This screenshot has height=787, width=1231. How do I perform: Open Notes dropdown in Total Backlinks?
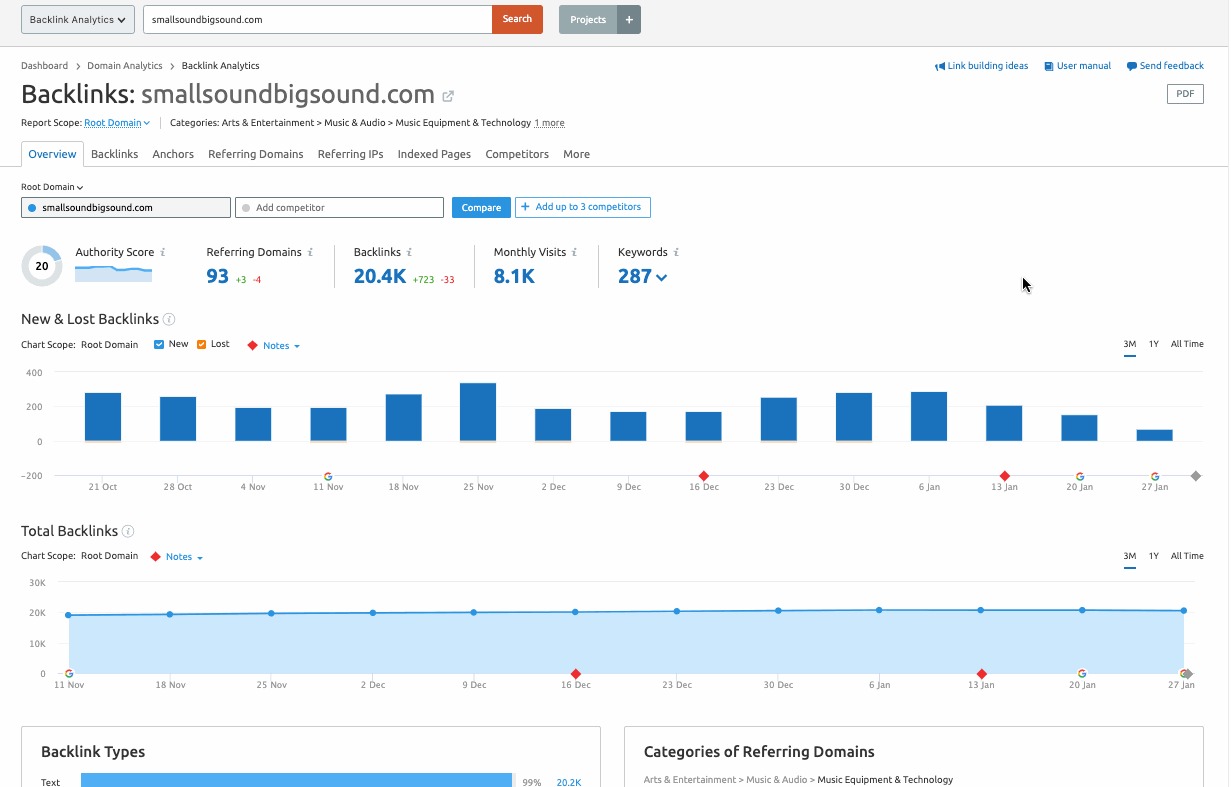(x=184, y=558)
